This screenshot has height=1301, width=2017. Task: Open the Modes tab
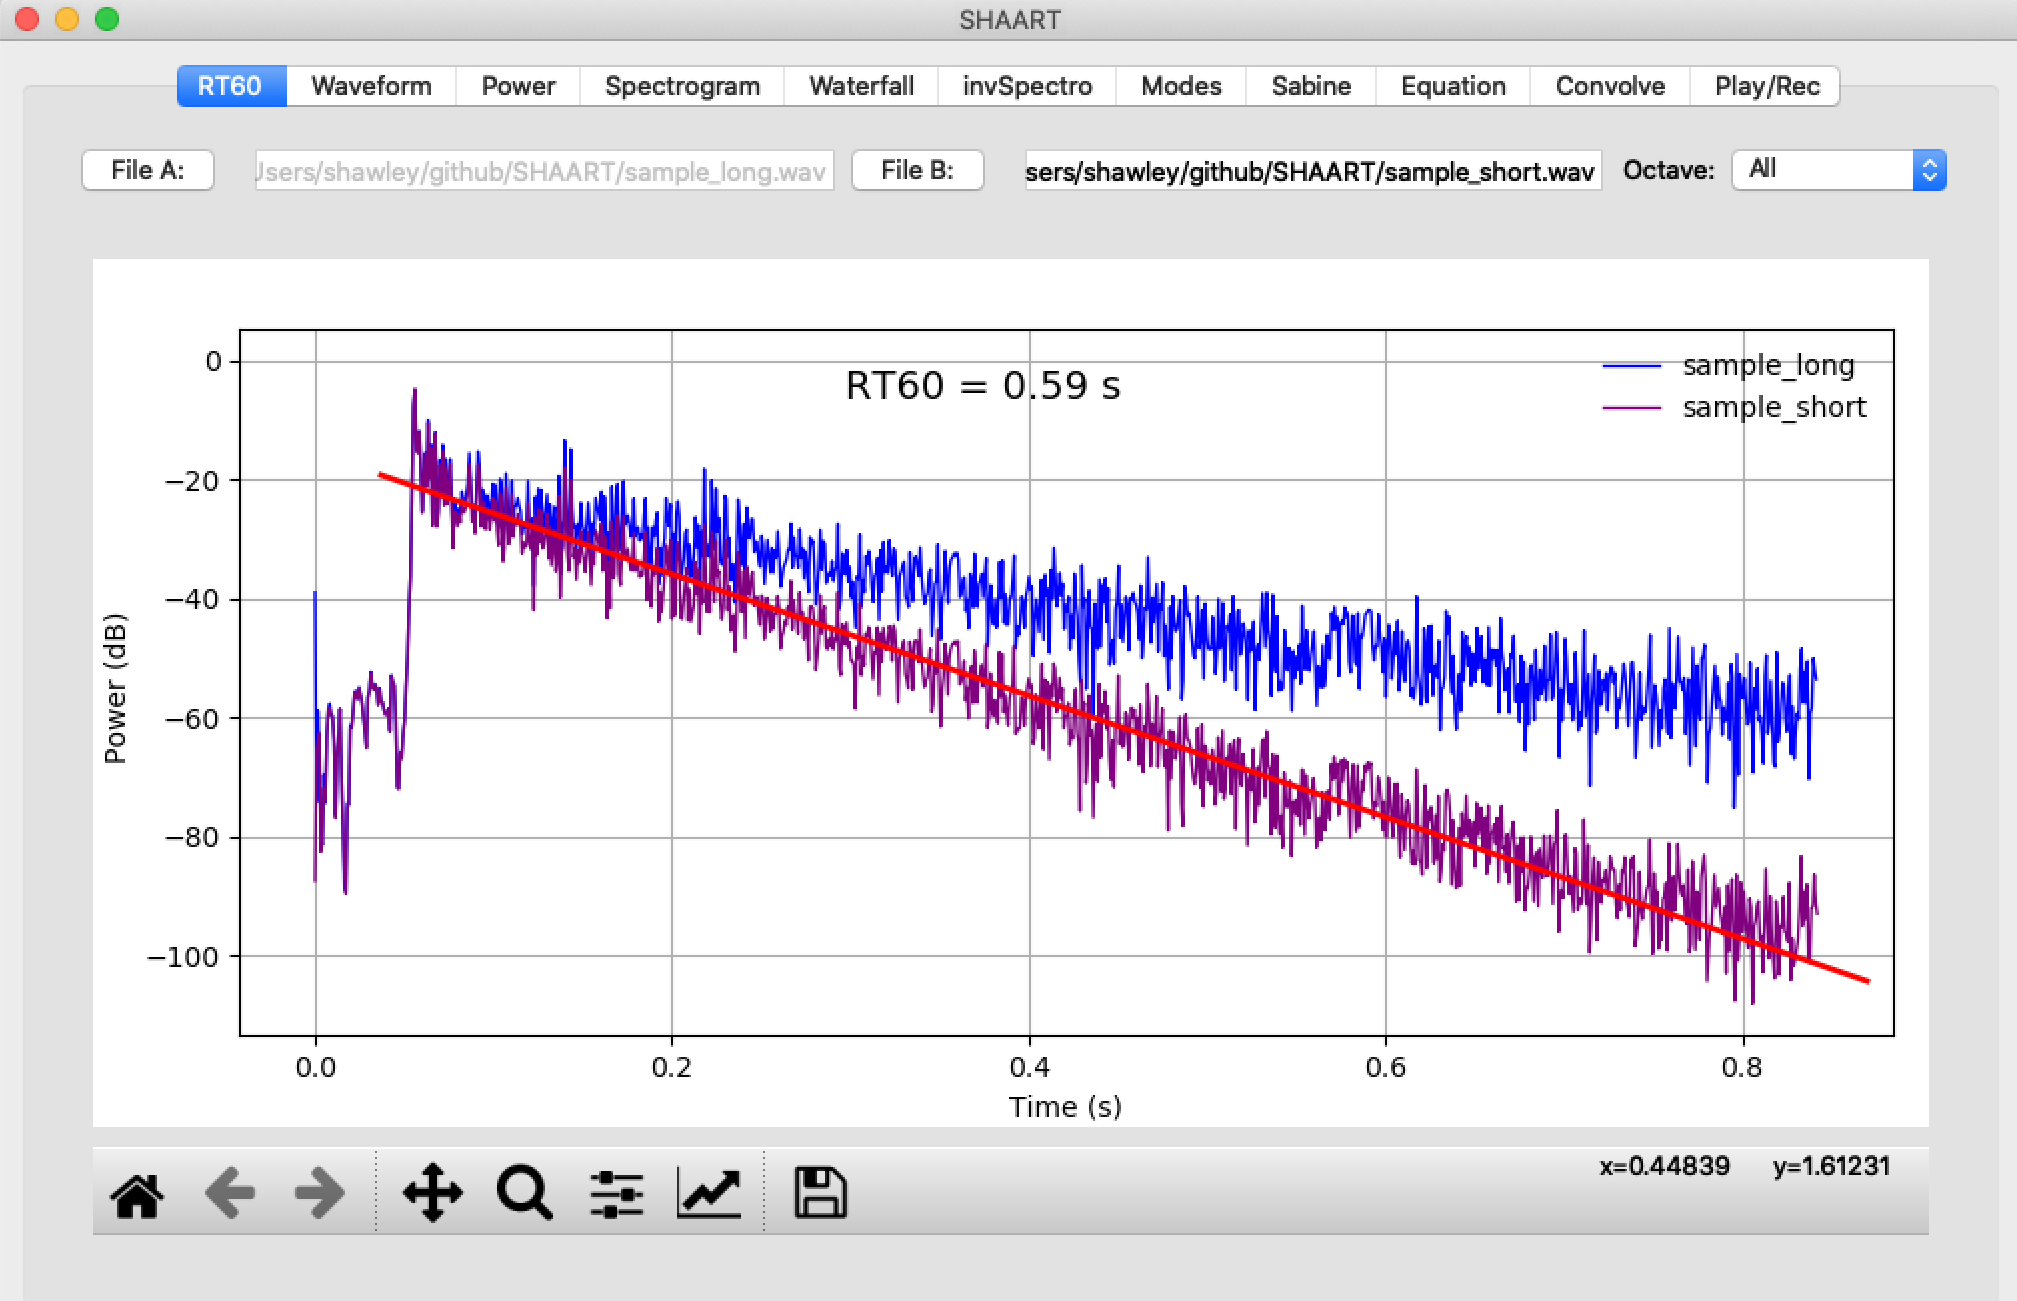[x=1181, y=86]
